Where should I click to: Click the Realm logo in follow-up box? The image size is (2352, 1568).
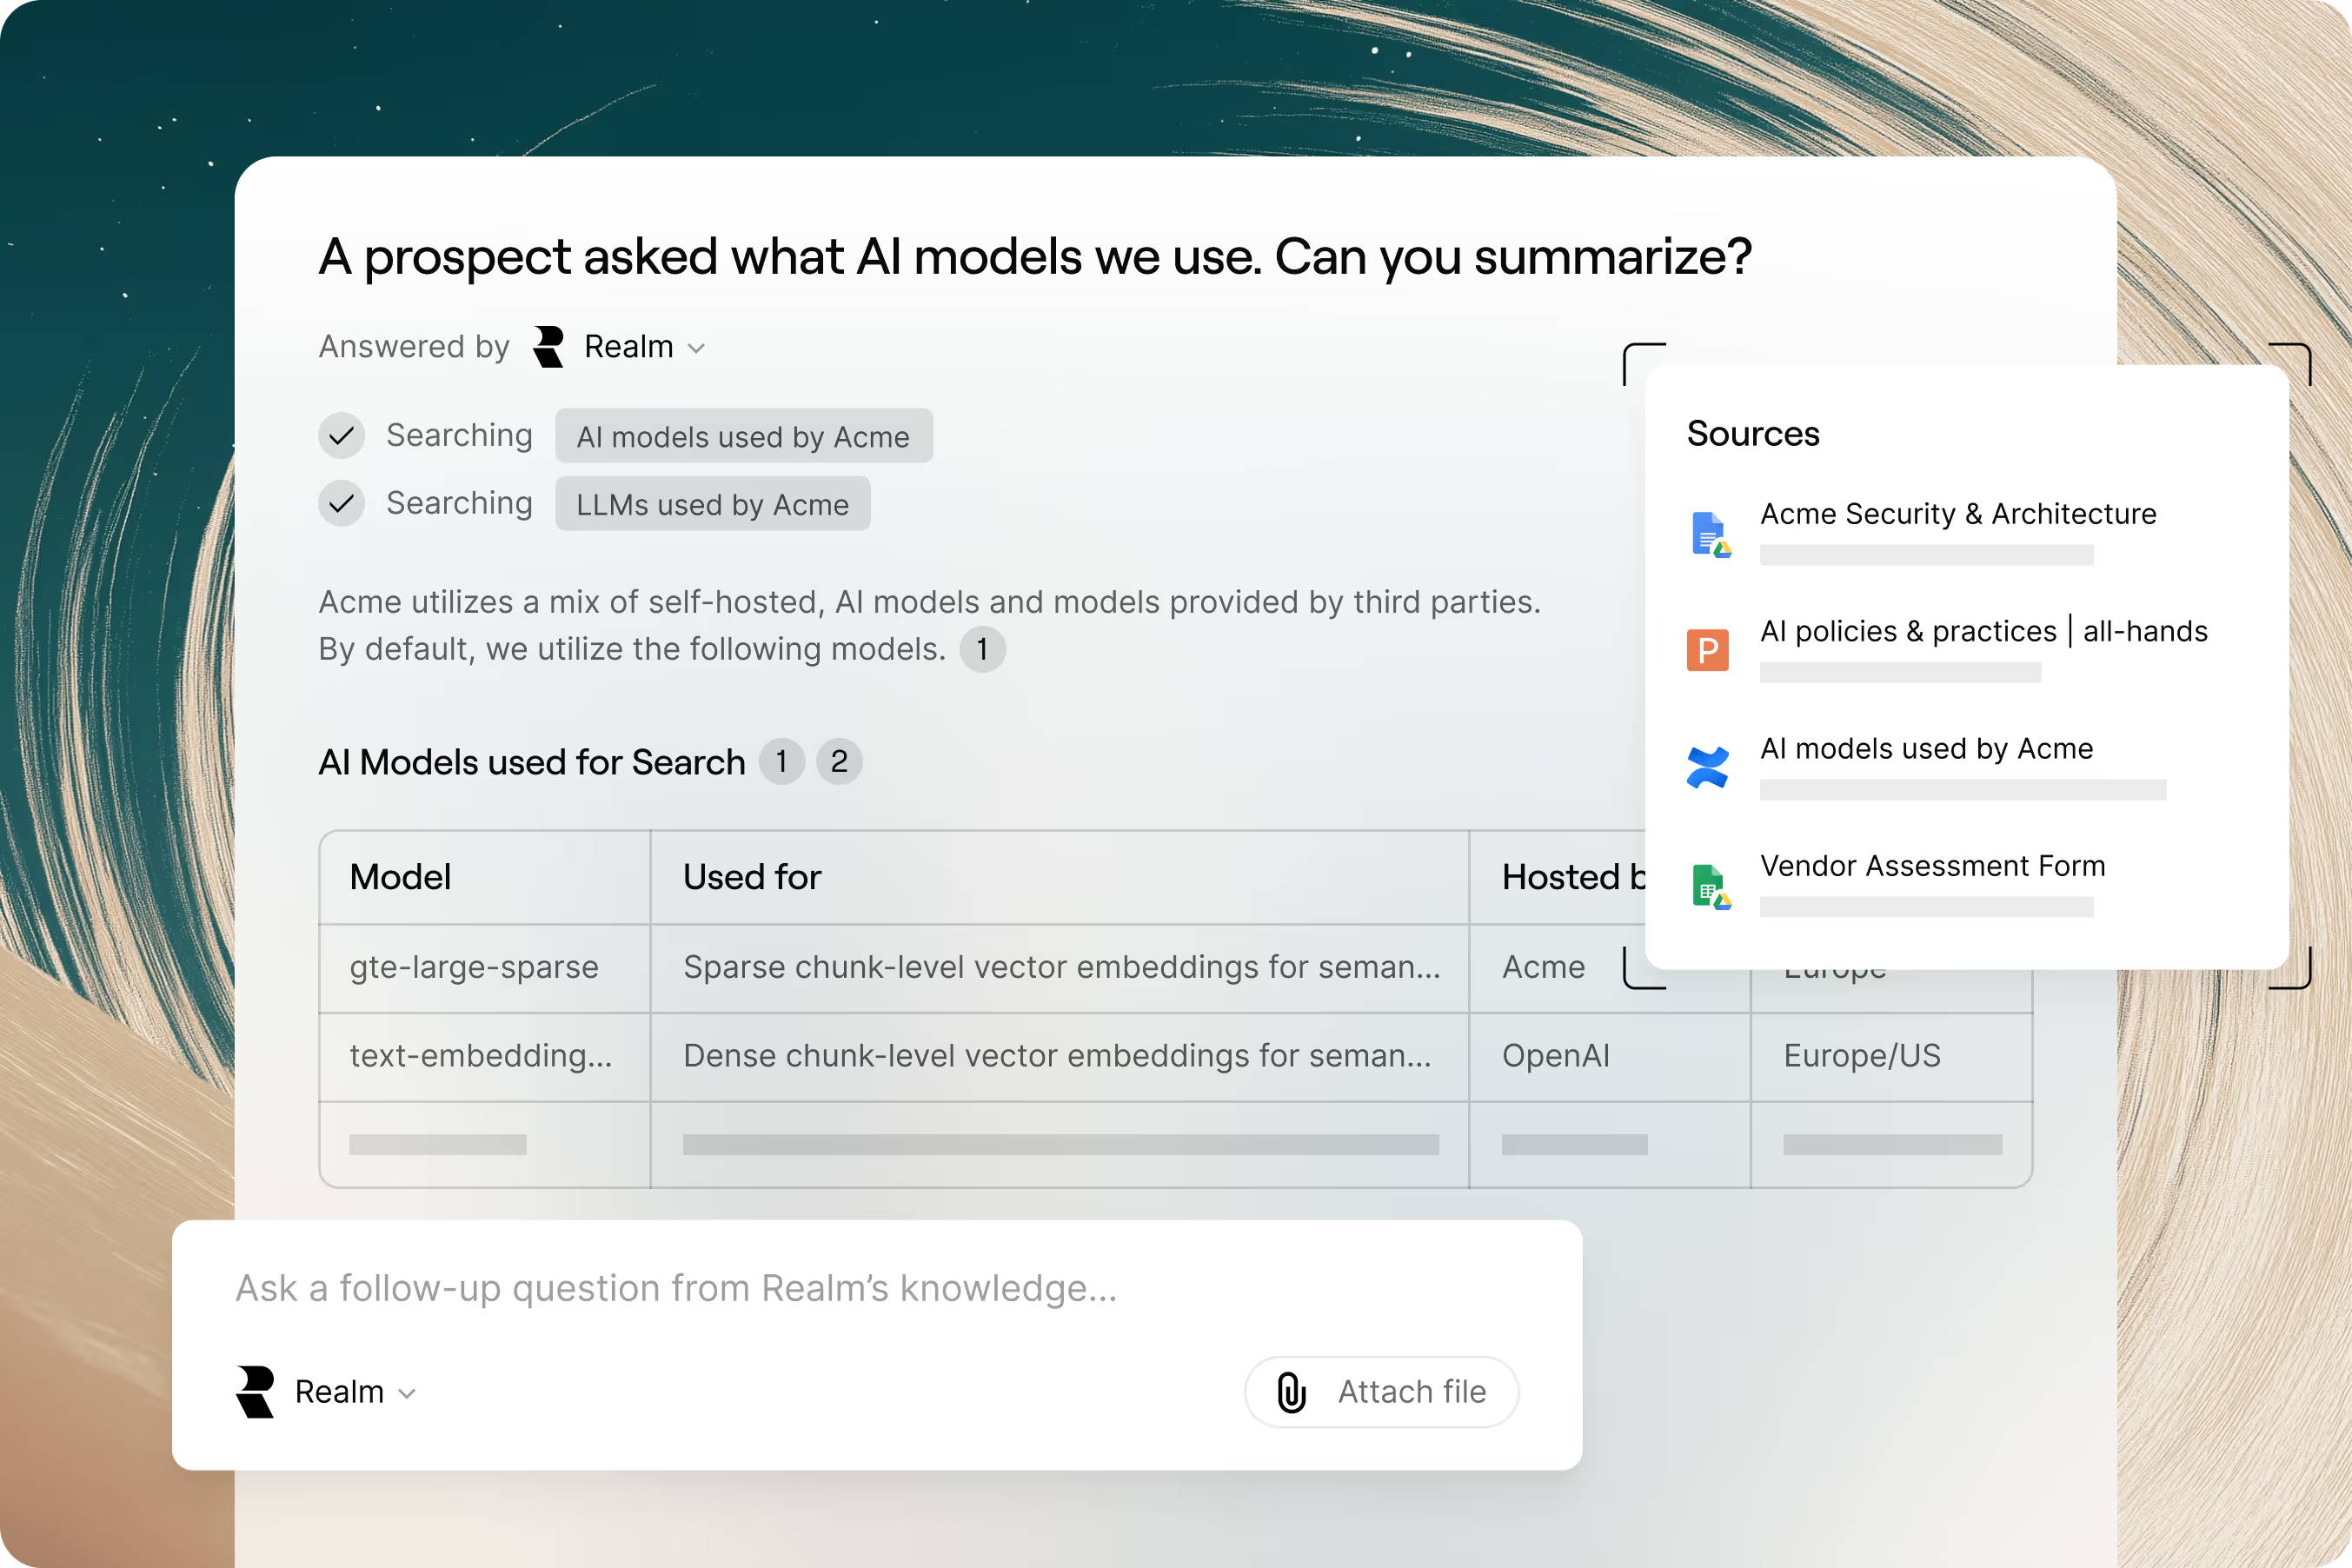click(x=255, y=1391)
